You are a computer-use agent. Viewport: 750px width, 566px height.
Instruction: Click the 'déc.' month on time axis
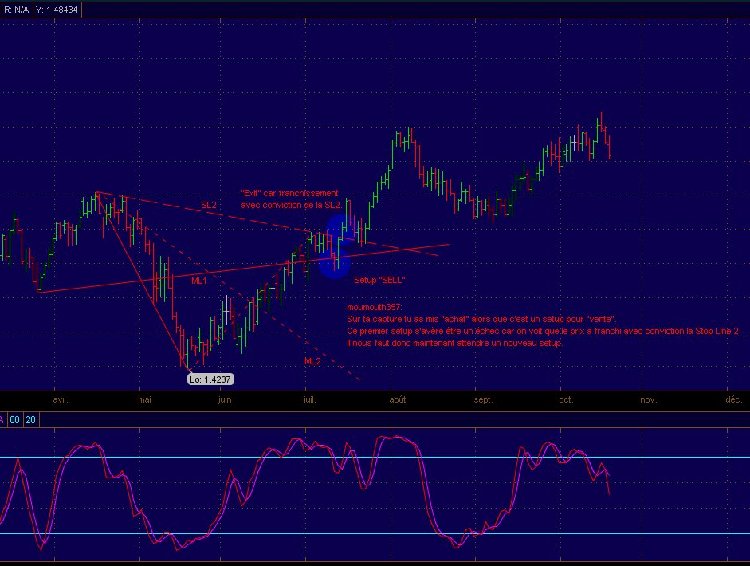tap(733, 400)
